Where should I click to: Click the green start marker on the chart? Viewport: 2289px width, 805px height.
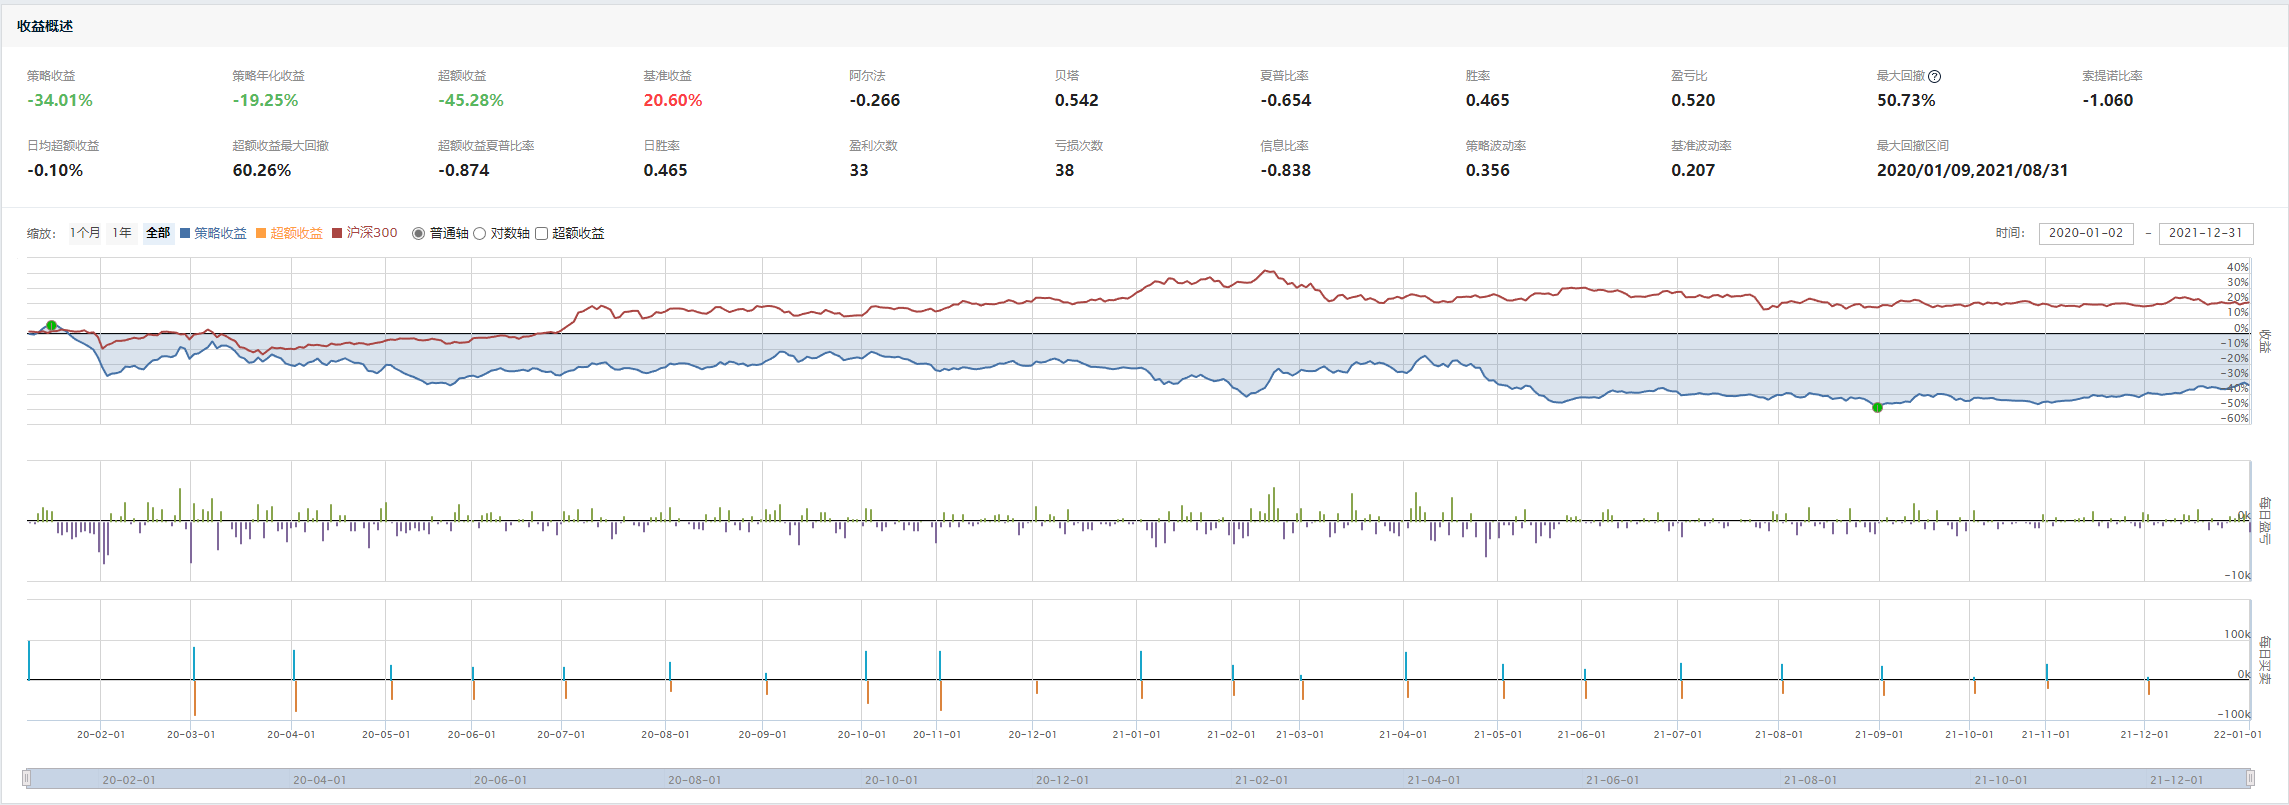[52, 326]
